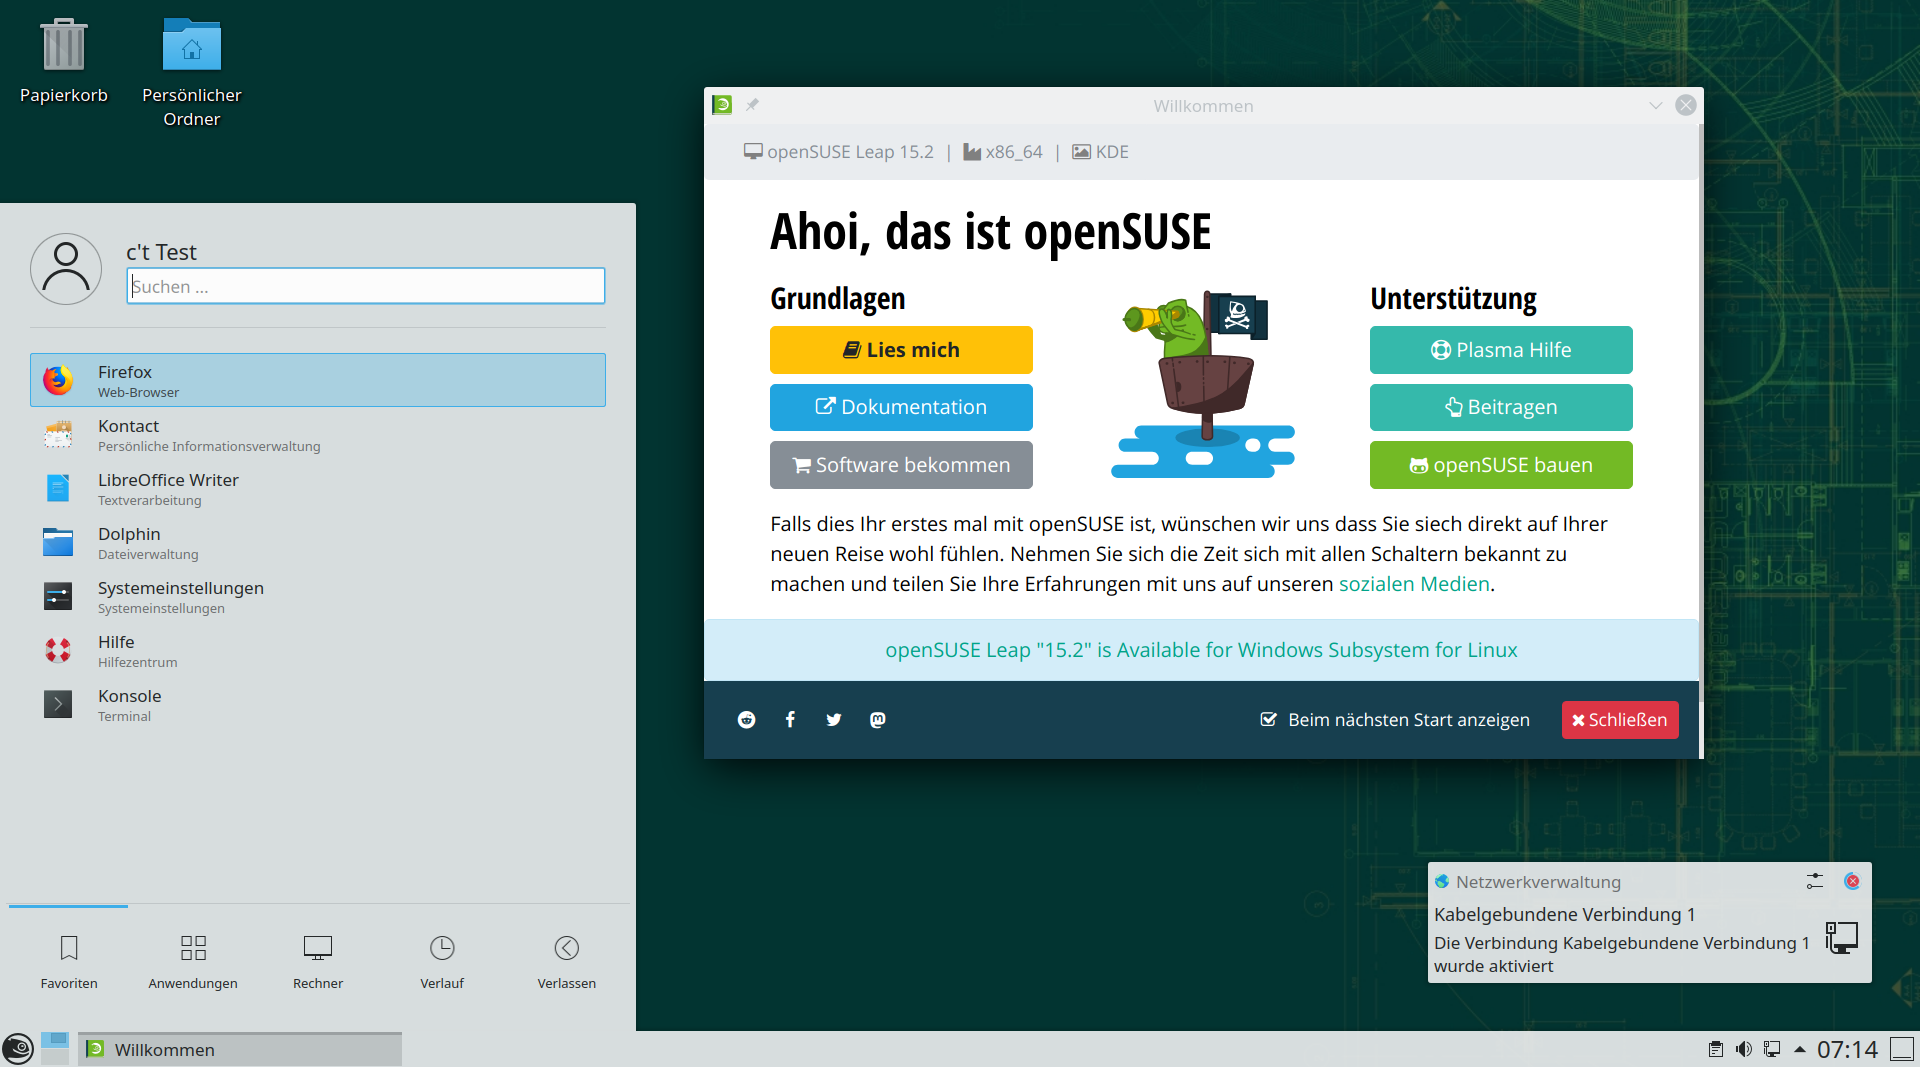
Task: Open the Facebook social link icon
Action: [x=790, y=720]
